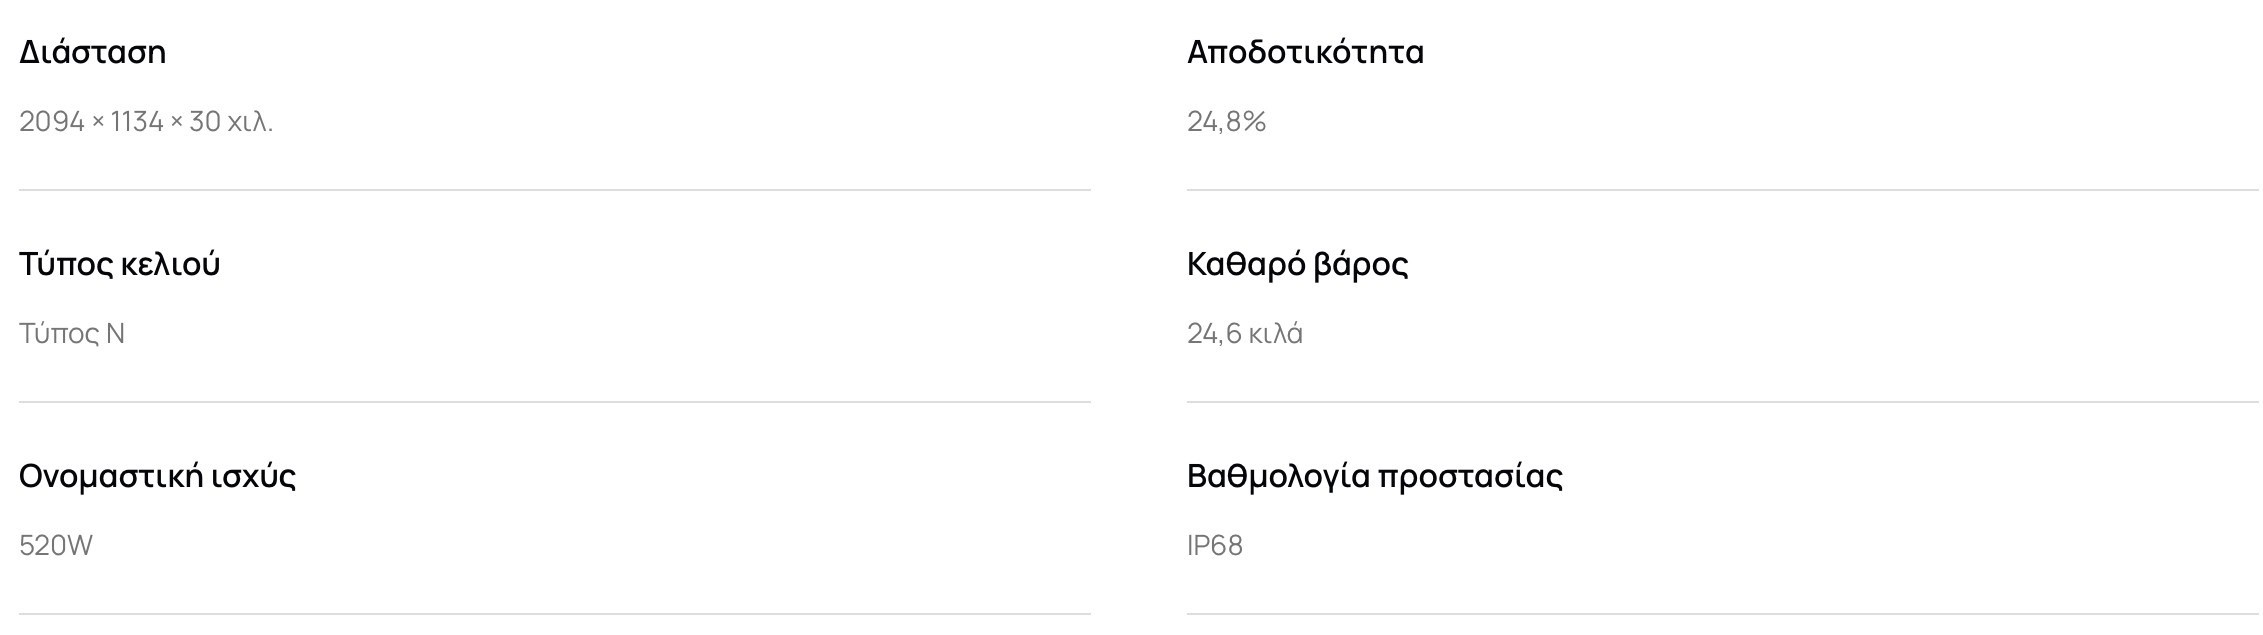The height and width of the screenshot is (635, 2263).
Task: Click the divider line beneath 520W
Action: (x=554, y=614)
